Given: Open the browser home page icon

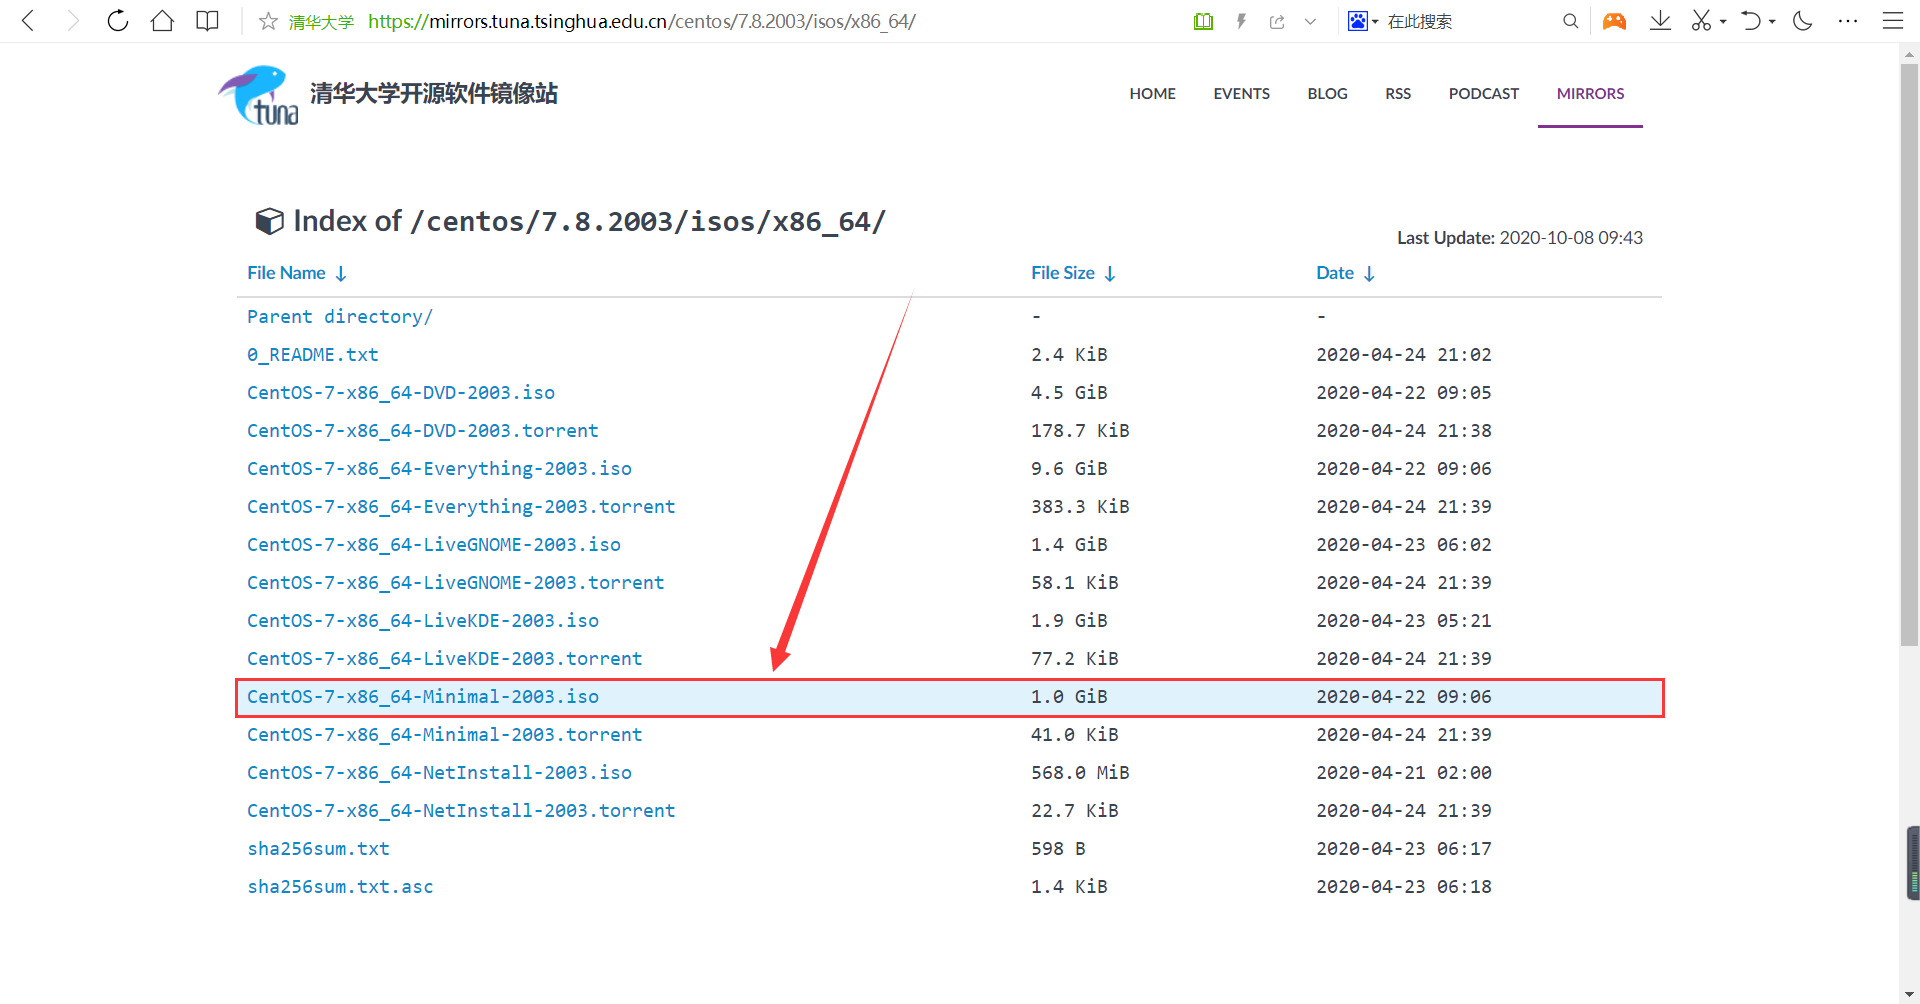Looking at the screenshot, I should (x=162, y=21).
